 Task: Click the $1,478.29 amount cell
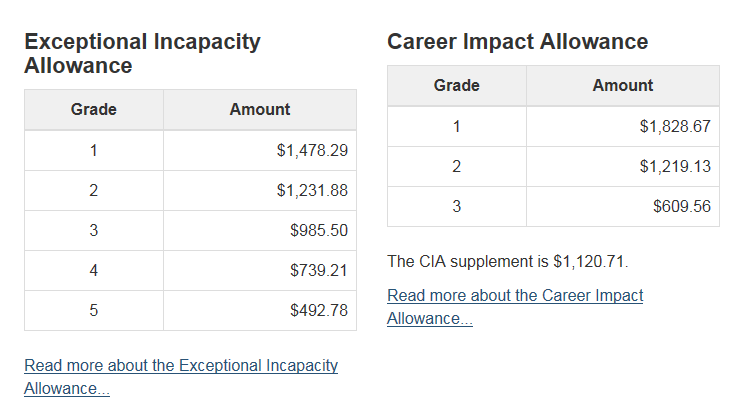pyautogui.click(x=260, y=150)
